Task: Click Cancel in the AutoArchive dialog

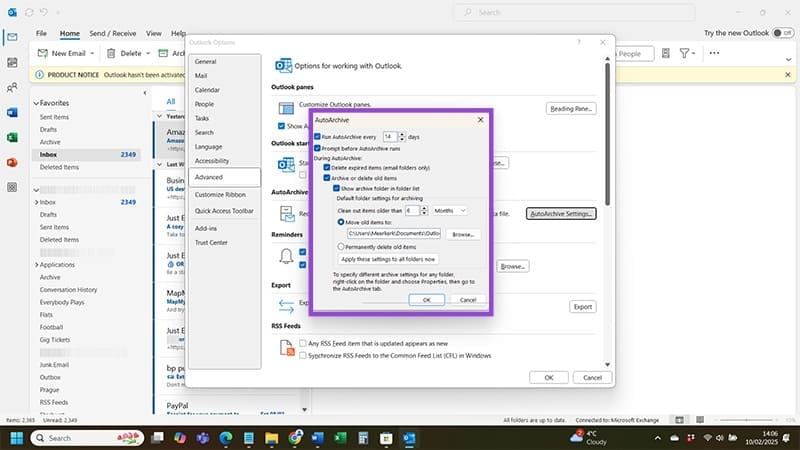Action: click(468, 300)
